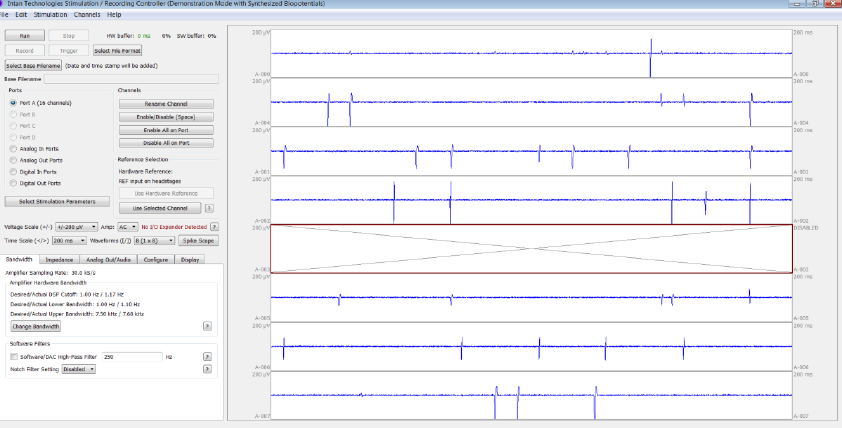
Task: Click Use Hardware Reference button
Action: pos(166,193)
